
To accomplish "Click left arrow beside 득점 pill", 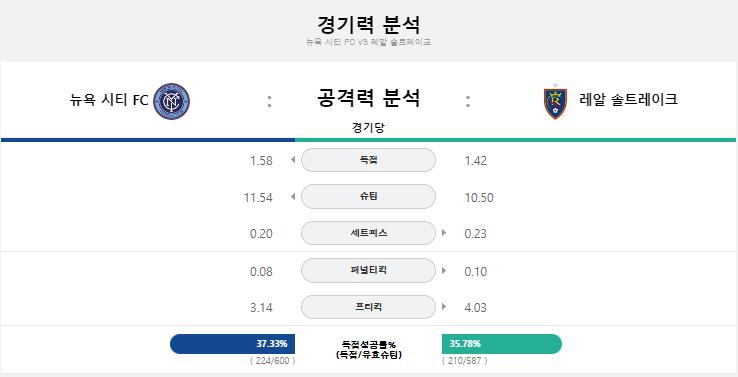I will (293, 160).
